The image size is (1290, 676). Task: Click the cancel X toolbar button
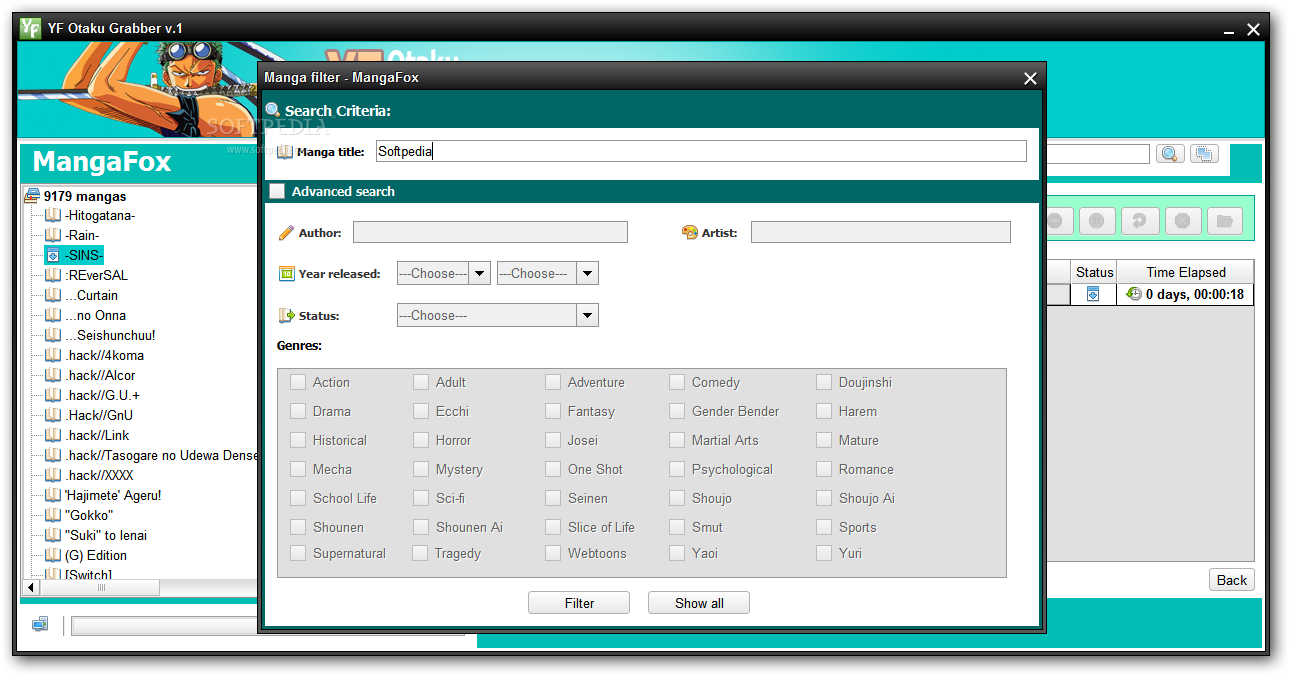pyautogui.click(x=1182, y=221)
